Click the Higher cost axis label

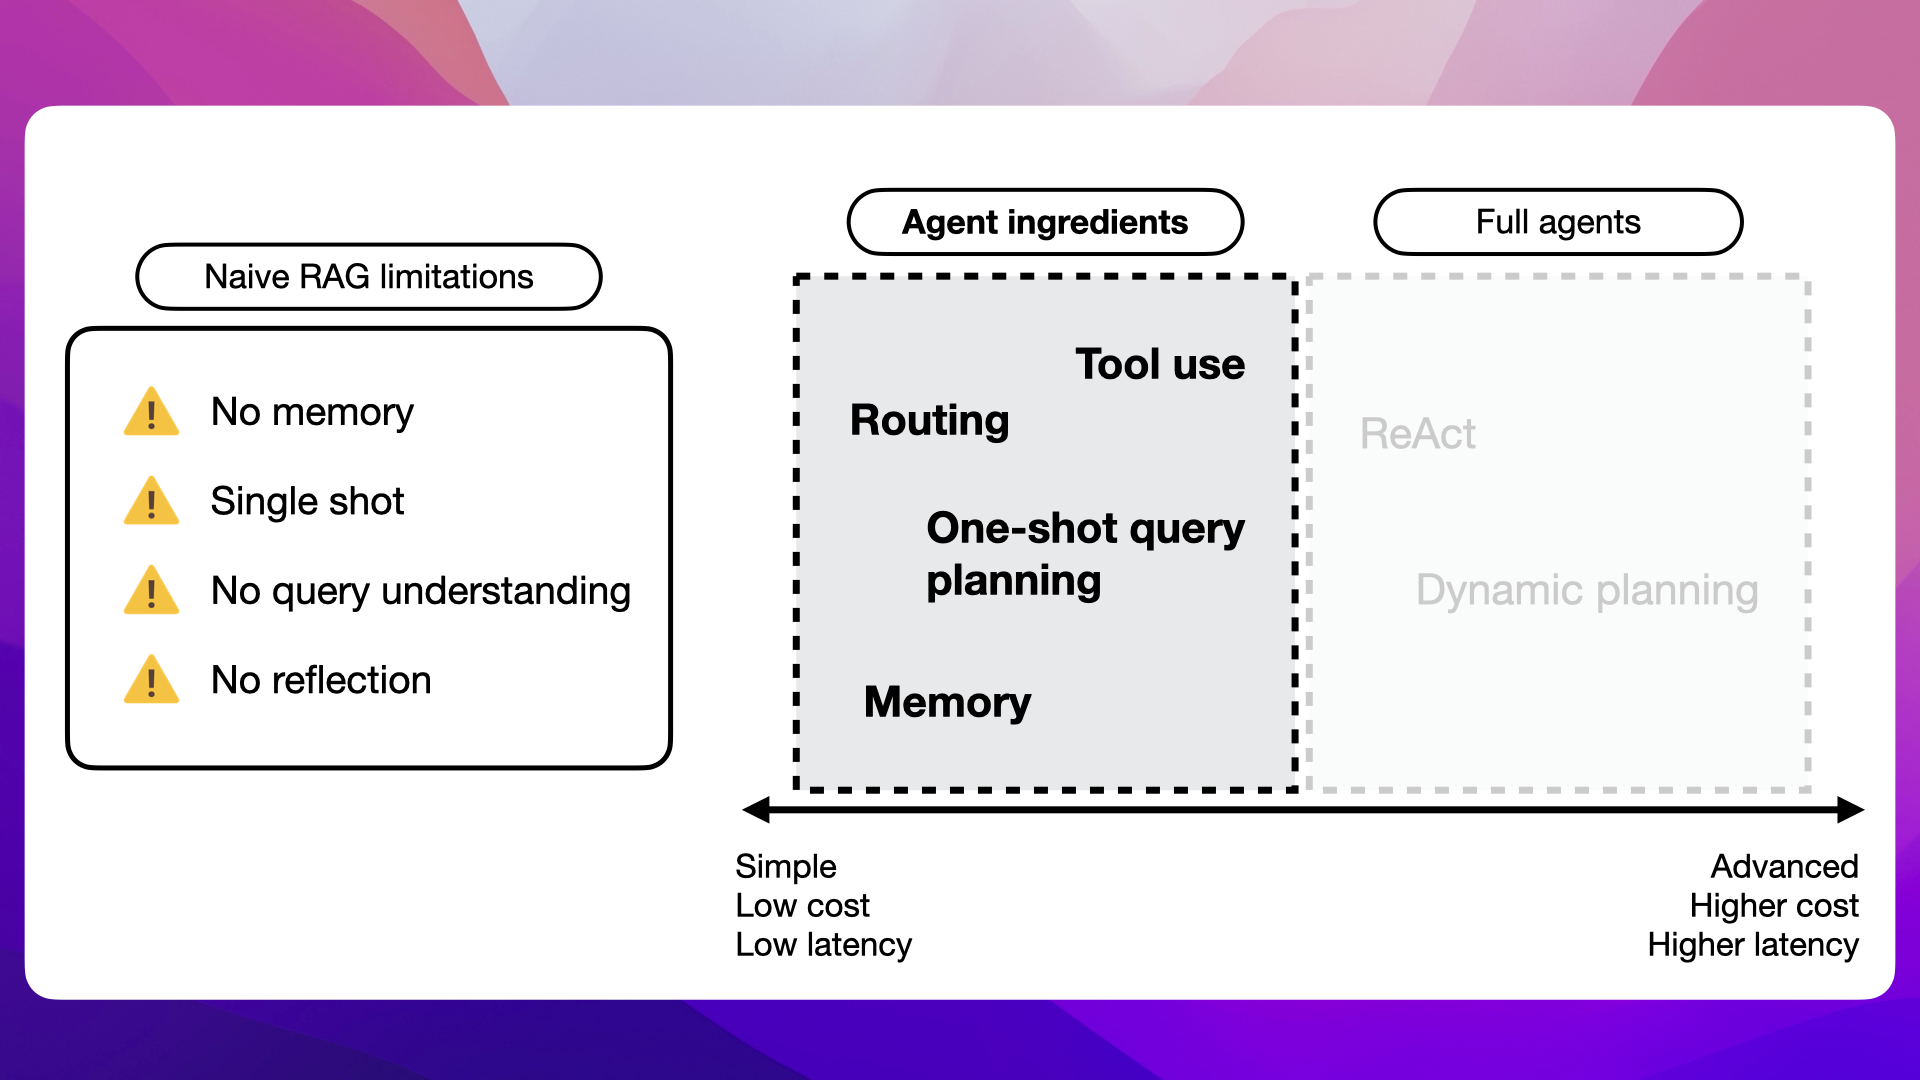coord(1774,906)
